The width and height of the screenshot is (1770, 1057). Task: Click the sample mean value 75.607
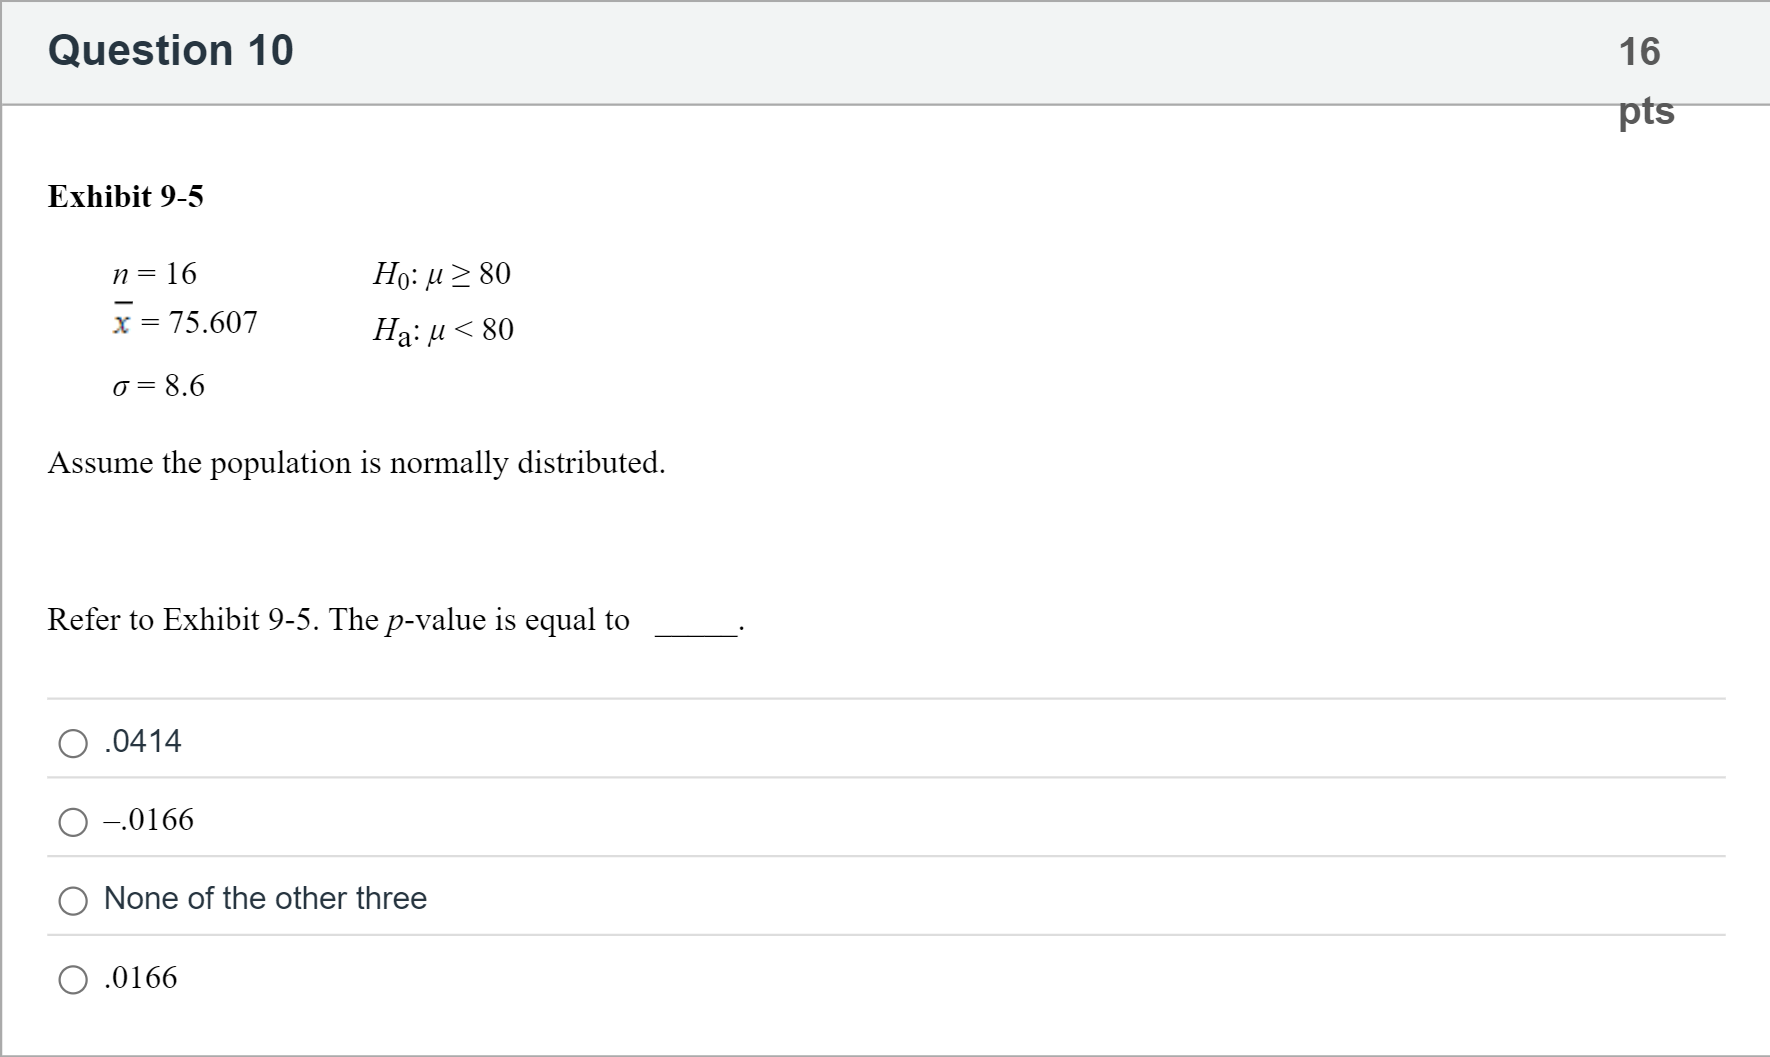click(x=212, y=322)
